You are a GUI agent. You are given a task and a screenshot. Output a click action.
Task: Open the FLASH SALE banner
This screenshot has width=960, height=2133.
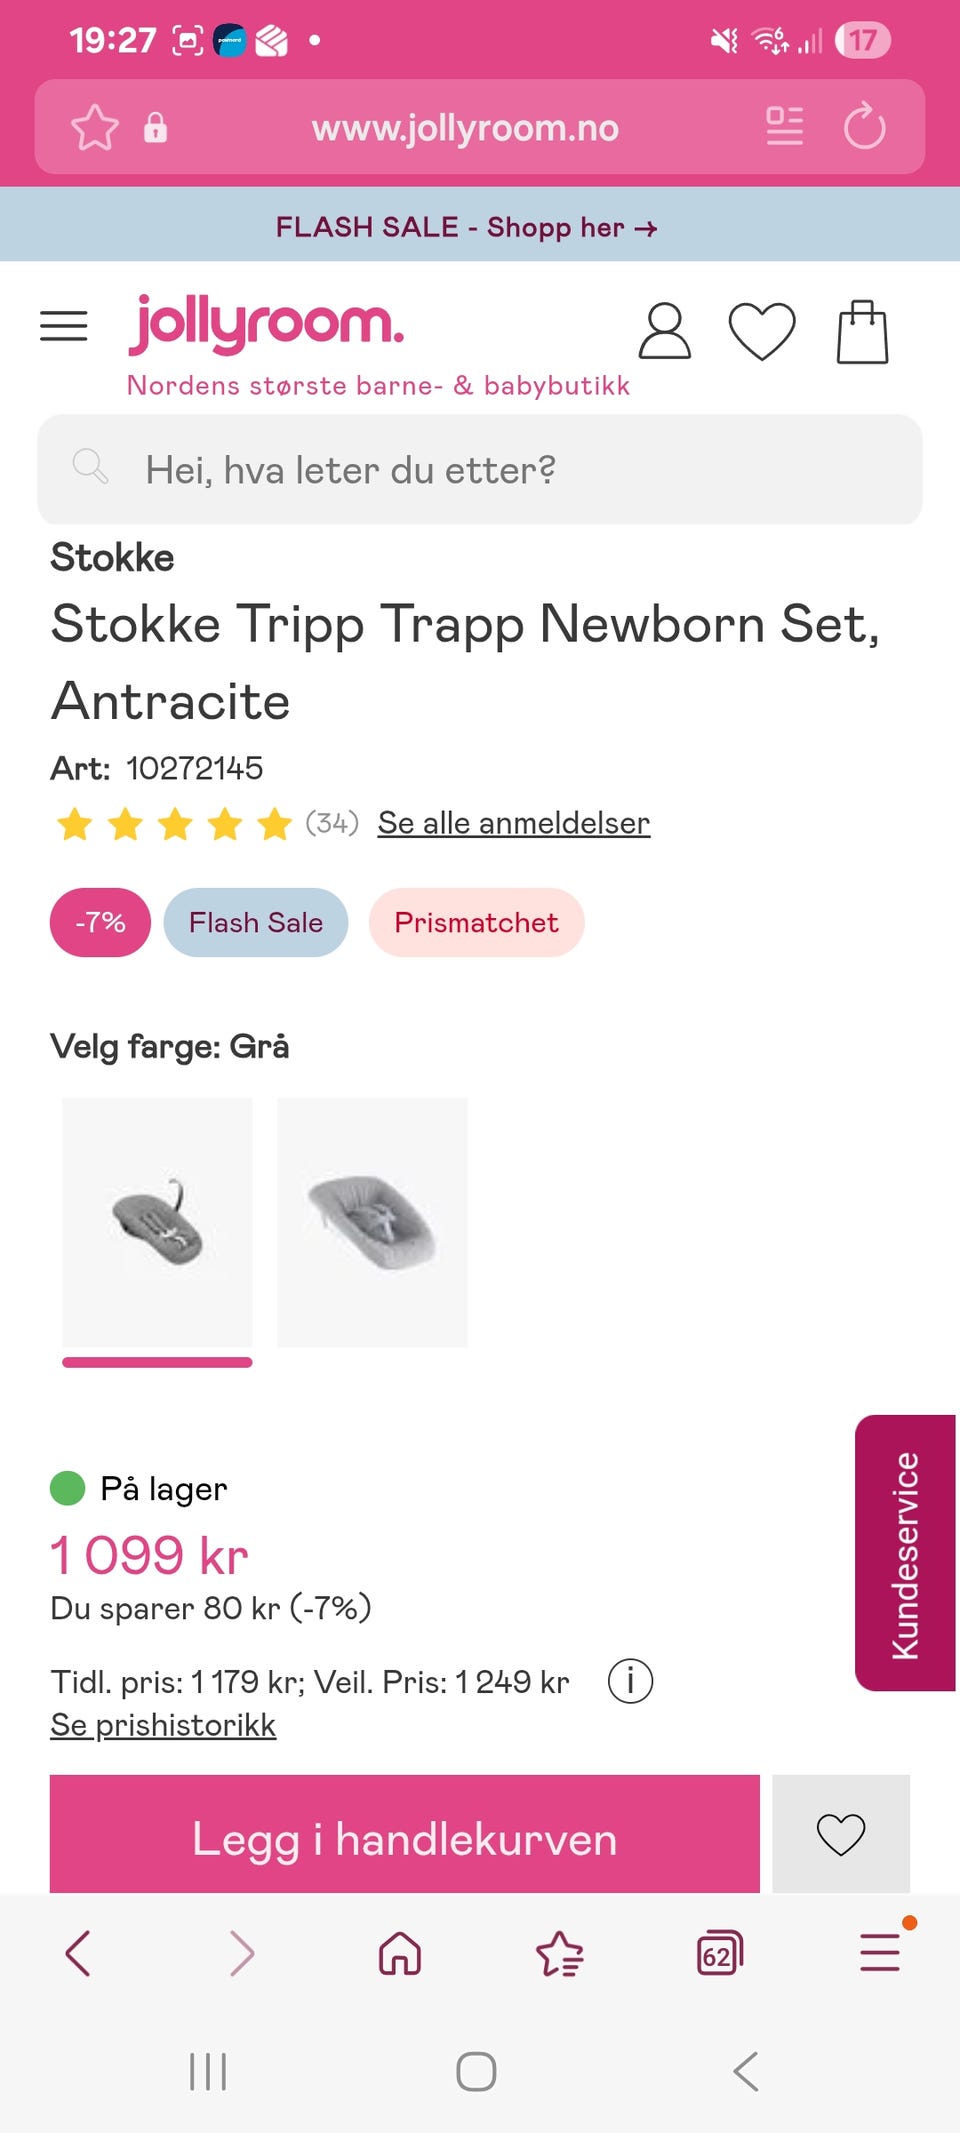[466, 227]
